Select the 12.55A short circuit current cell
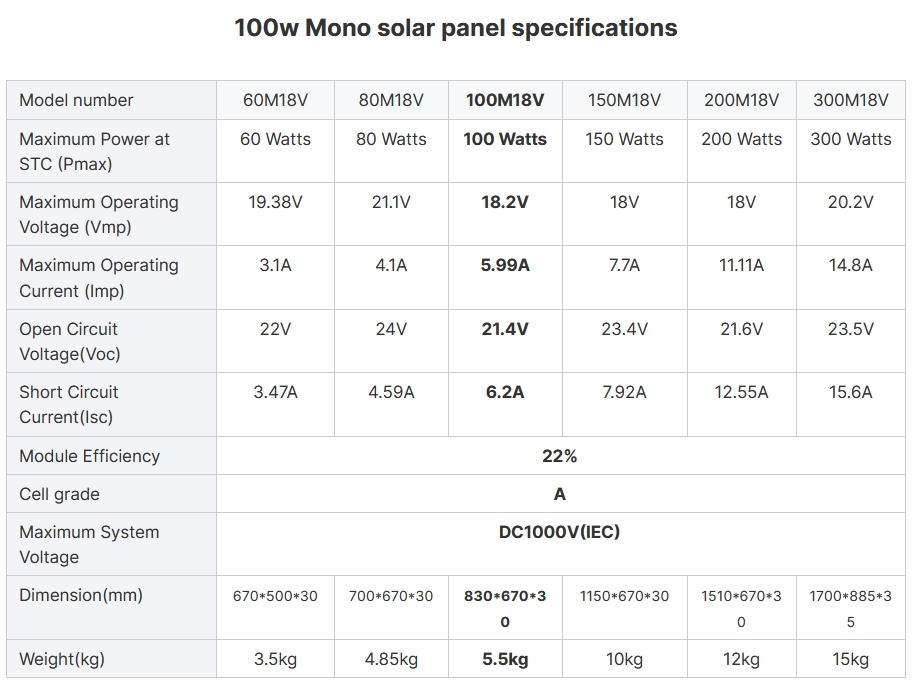Screen dimensions: 919x685 coord(741,392)
